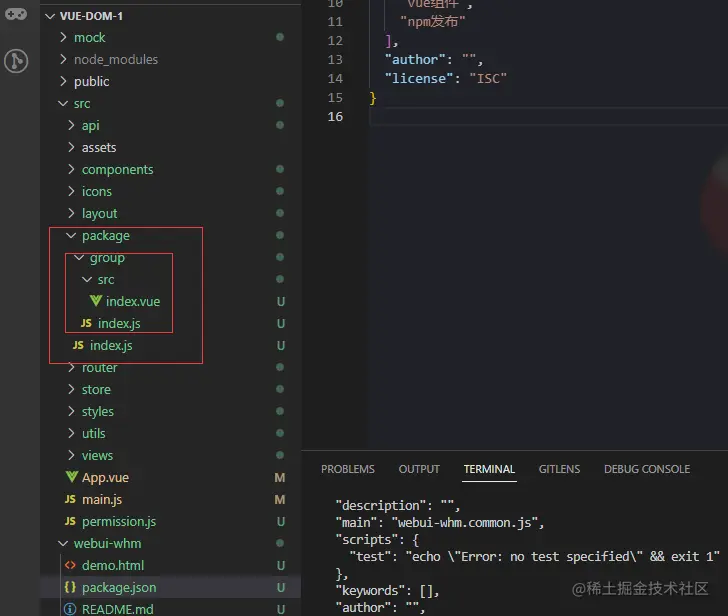Click the M status badge of App.vue
Screen dimensions: 728x616
pyautogui.click(x=280, y=477)
